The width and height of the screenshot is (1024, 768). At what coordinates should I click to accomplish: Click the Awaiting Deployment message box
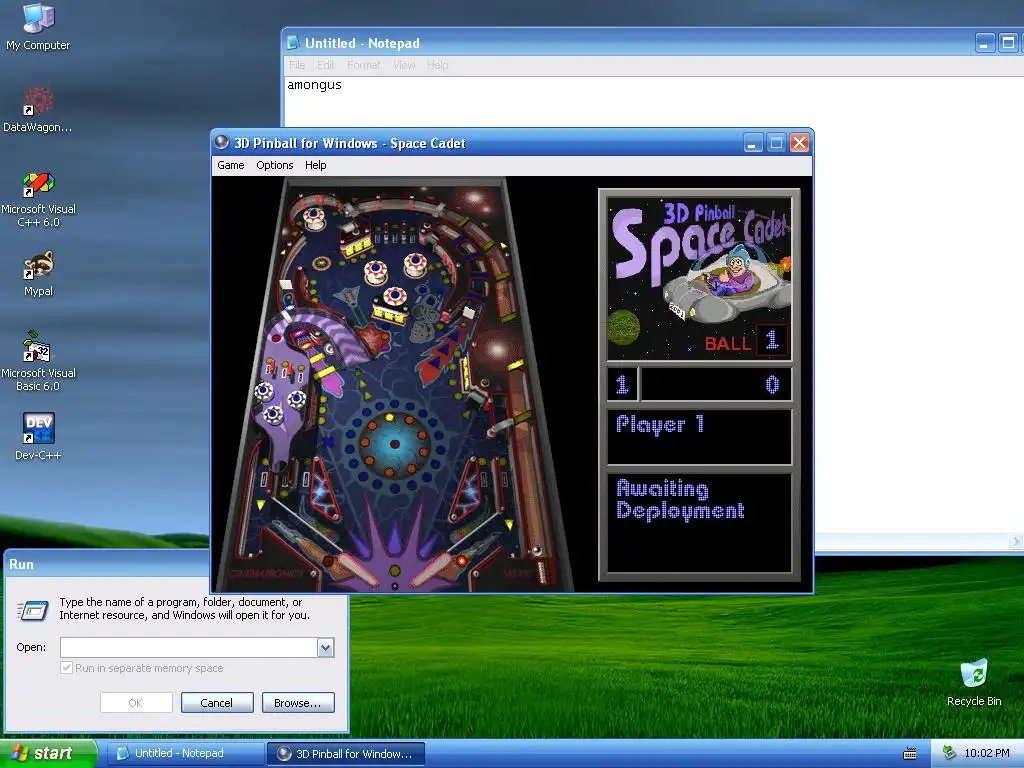(x=699, y=522)
